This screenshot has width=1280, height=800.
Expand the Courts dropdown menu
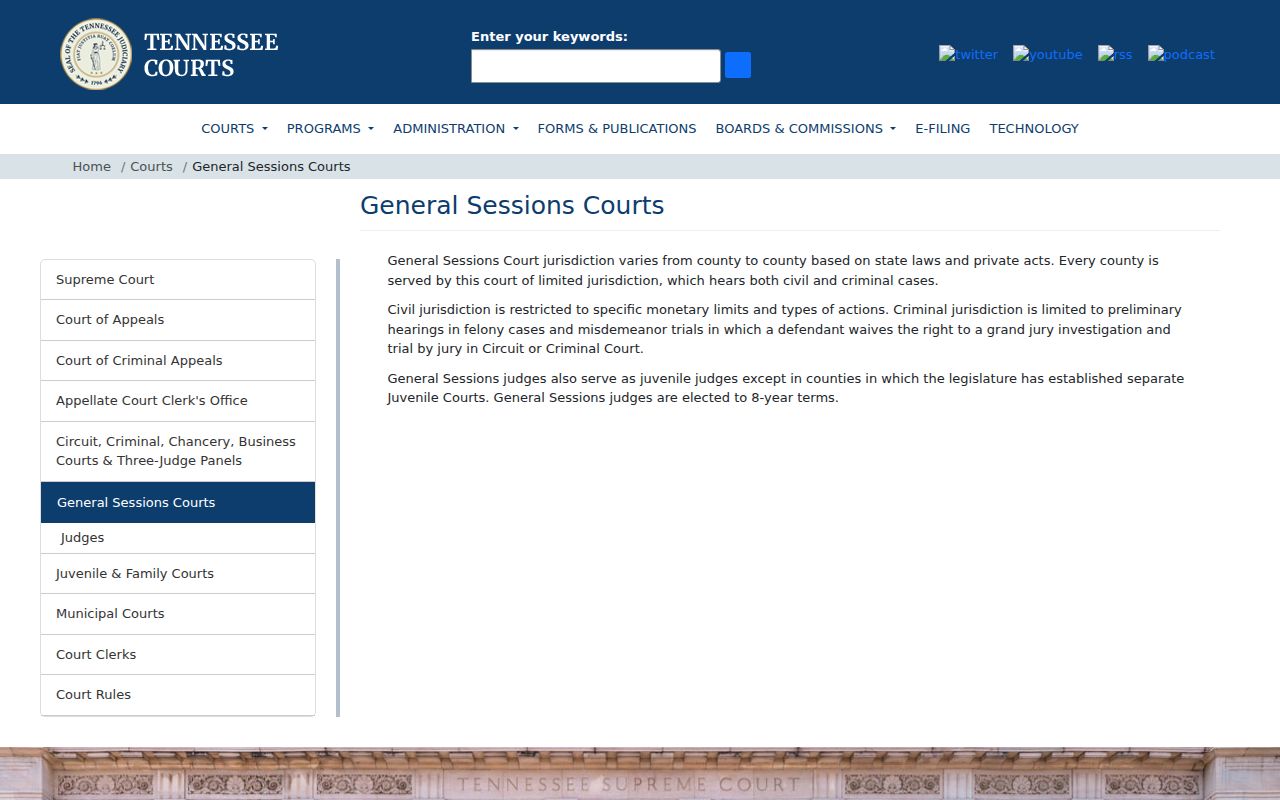pyautogui.click(x=234, y=128)
